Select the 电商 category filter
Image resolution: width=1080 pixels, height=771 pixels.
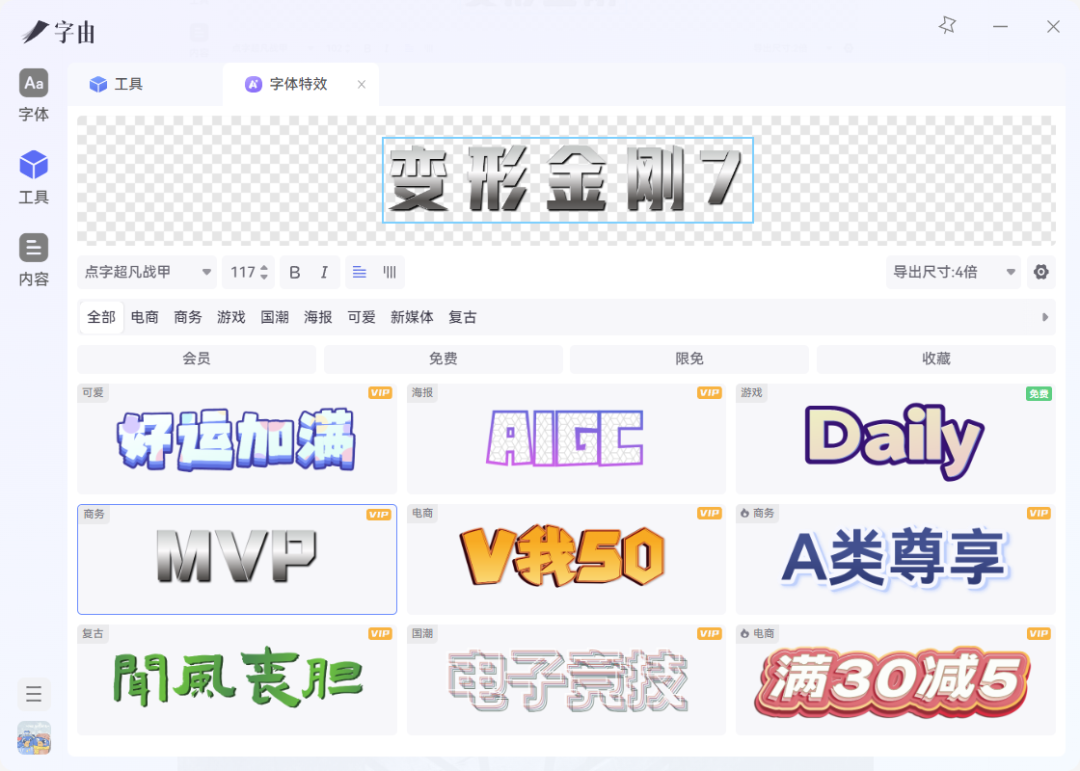[x=145, y=317]
